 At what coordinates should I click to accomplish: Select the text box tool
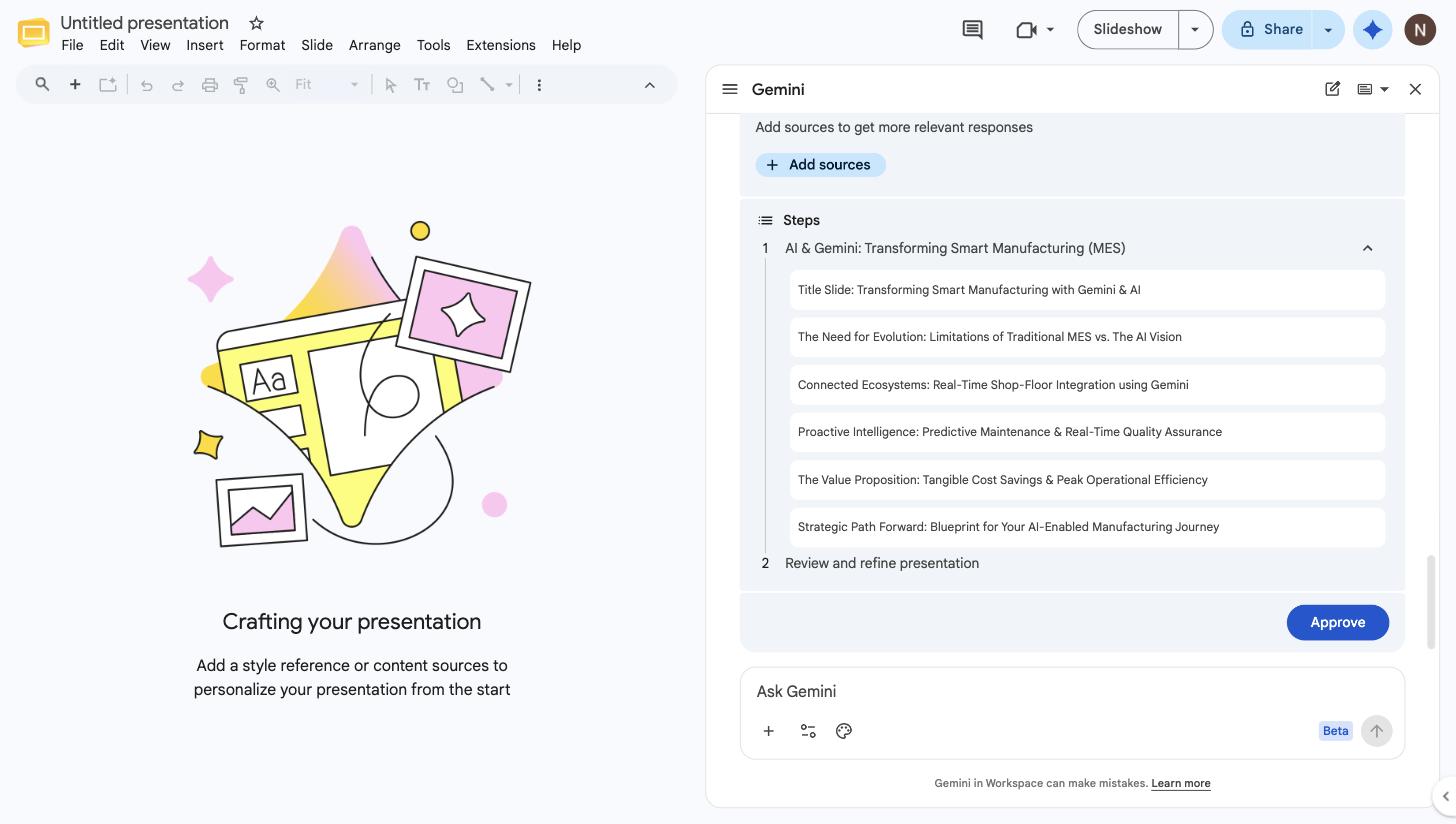(x=422, y=85)
